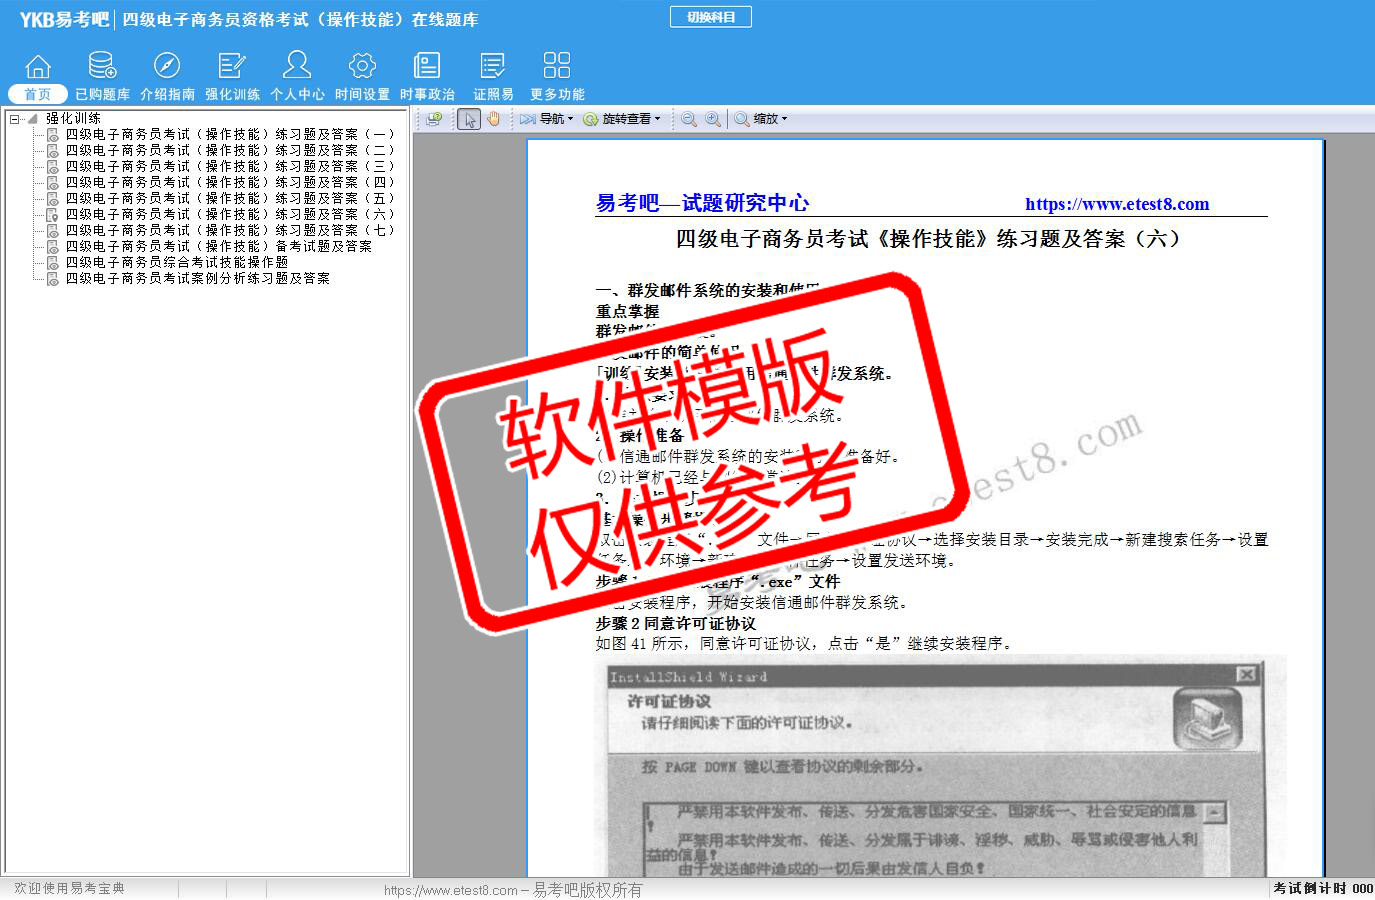Go to 首页 home icon

pos(38,77)
